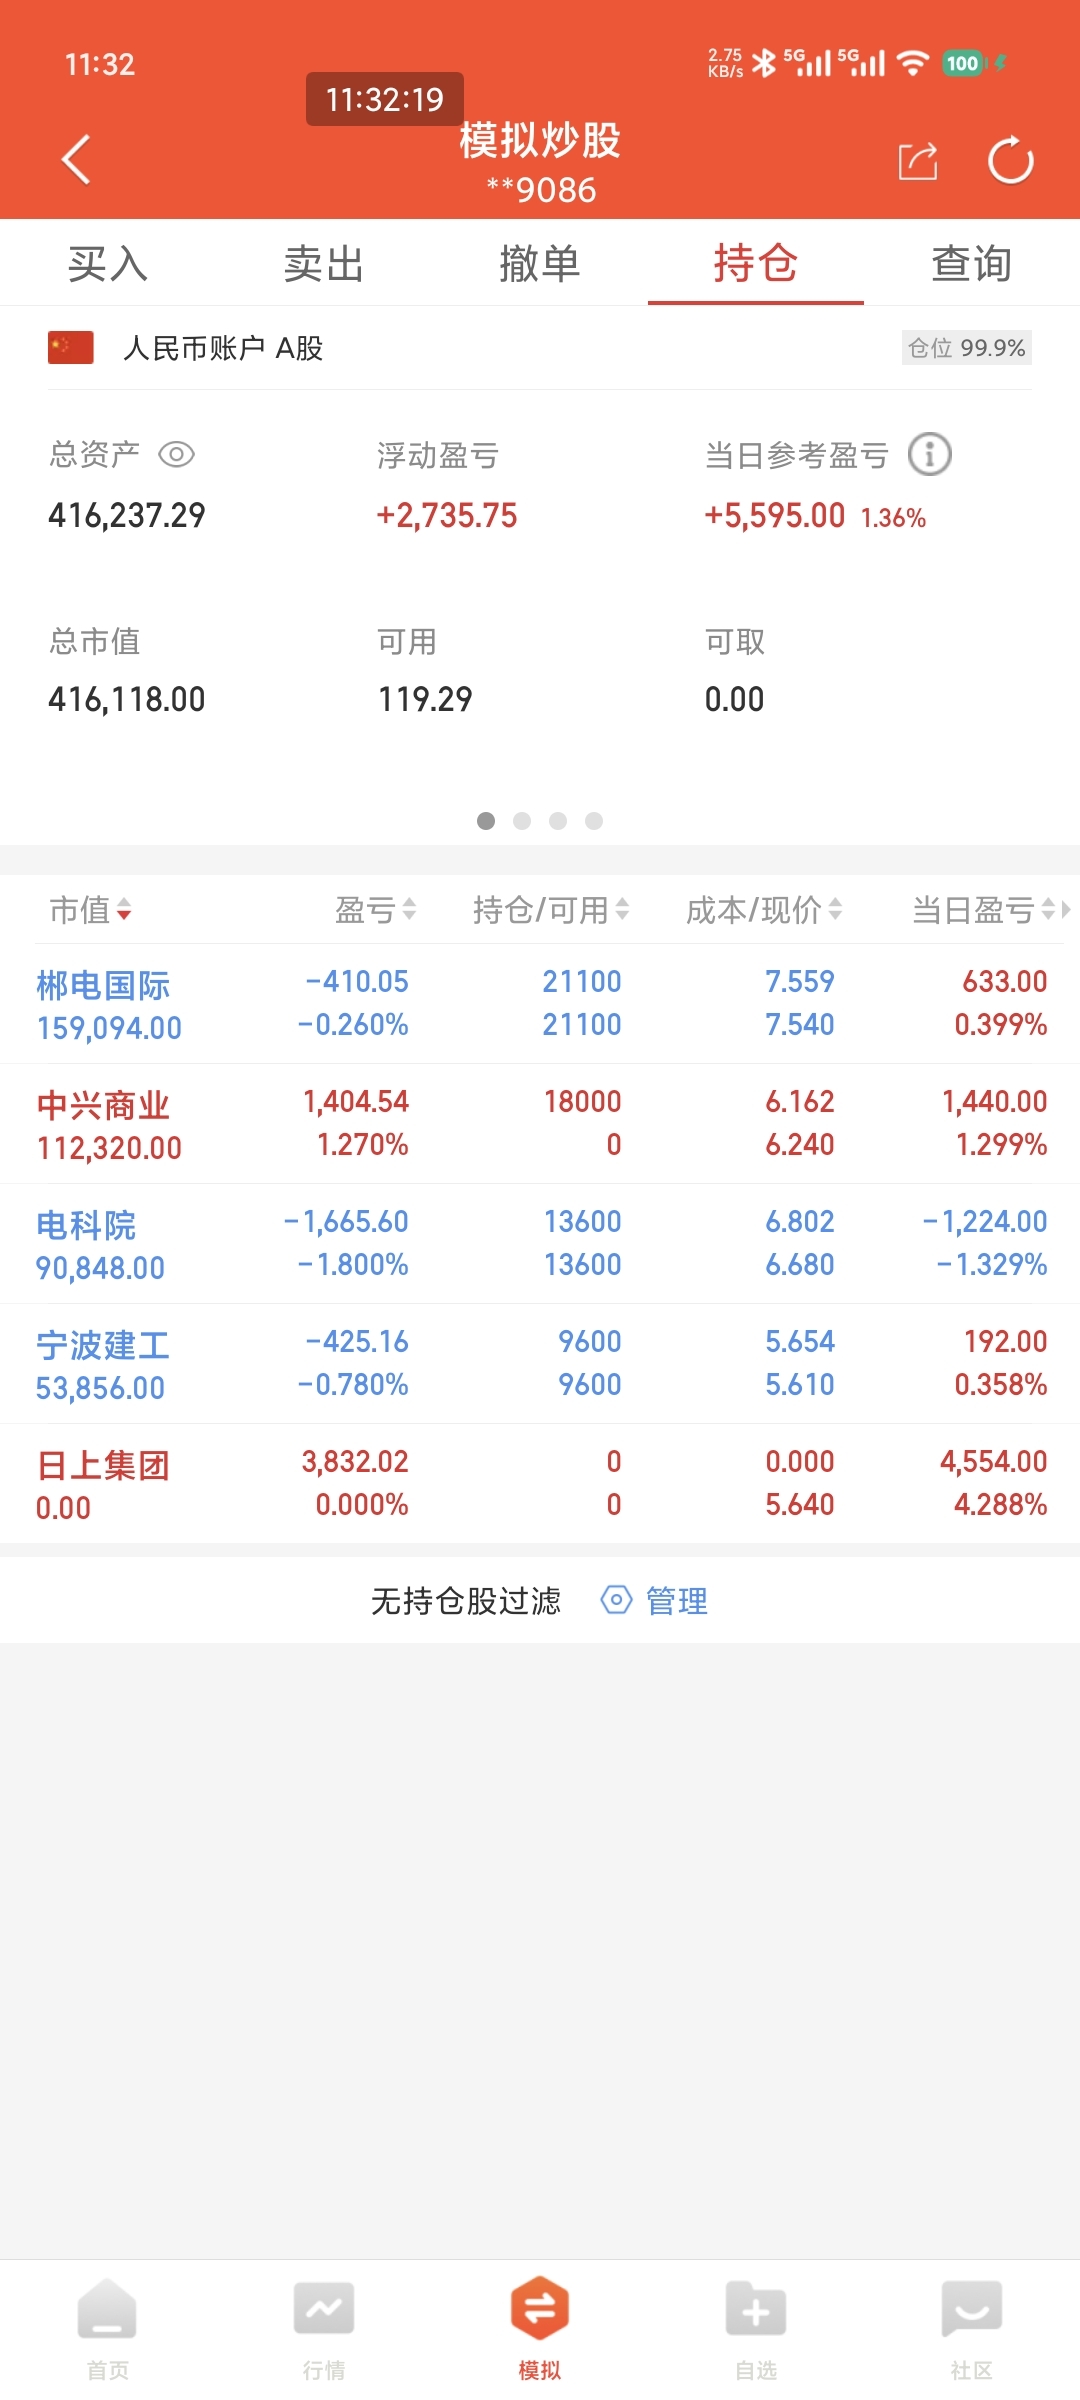Sort by 成本/现价 column

764,910
